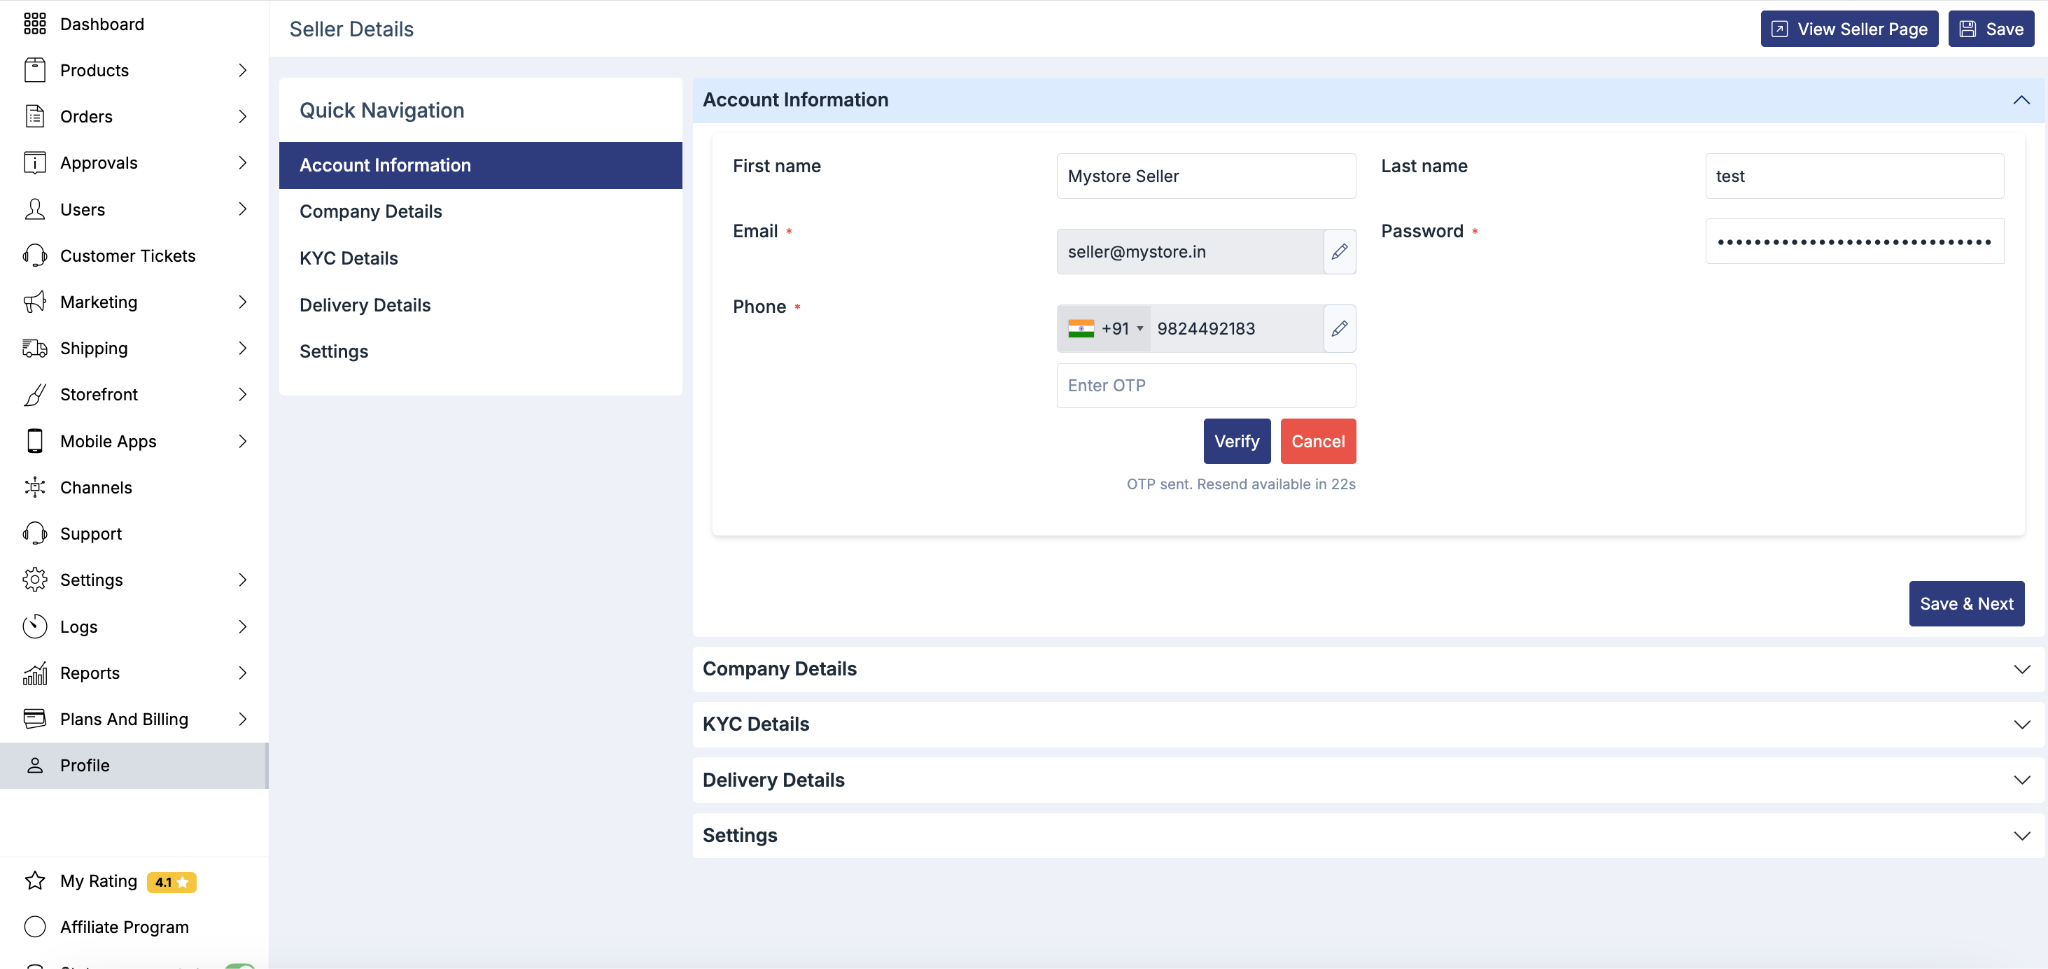Expand the Users submenu chevron
This screenshot has width=2048, height=969.
coord(242,209)
